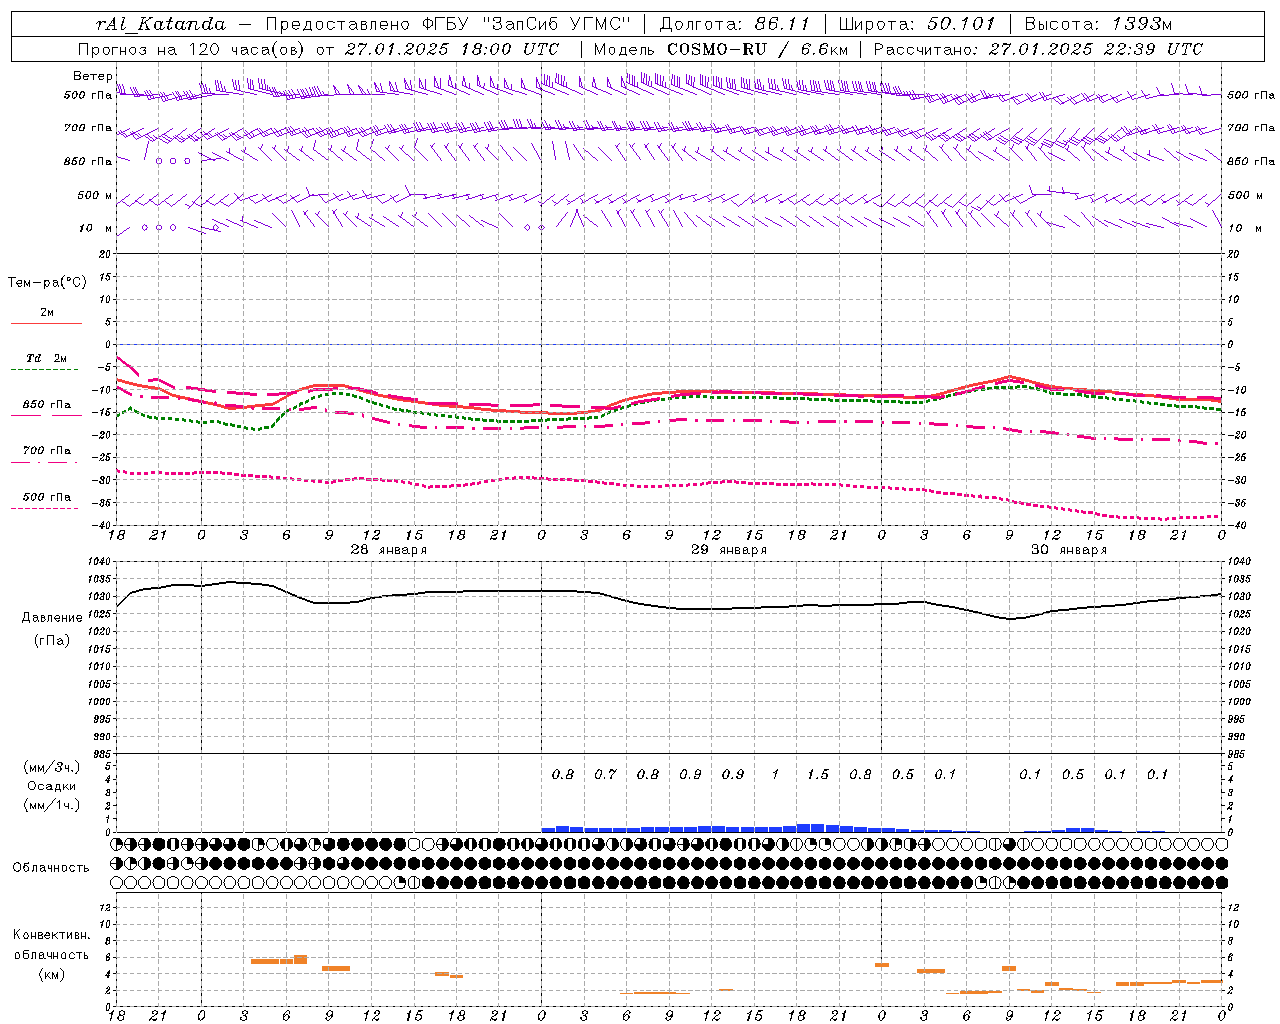Click the 'Давление' pressure panel label

click(52, 618)
